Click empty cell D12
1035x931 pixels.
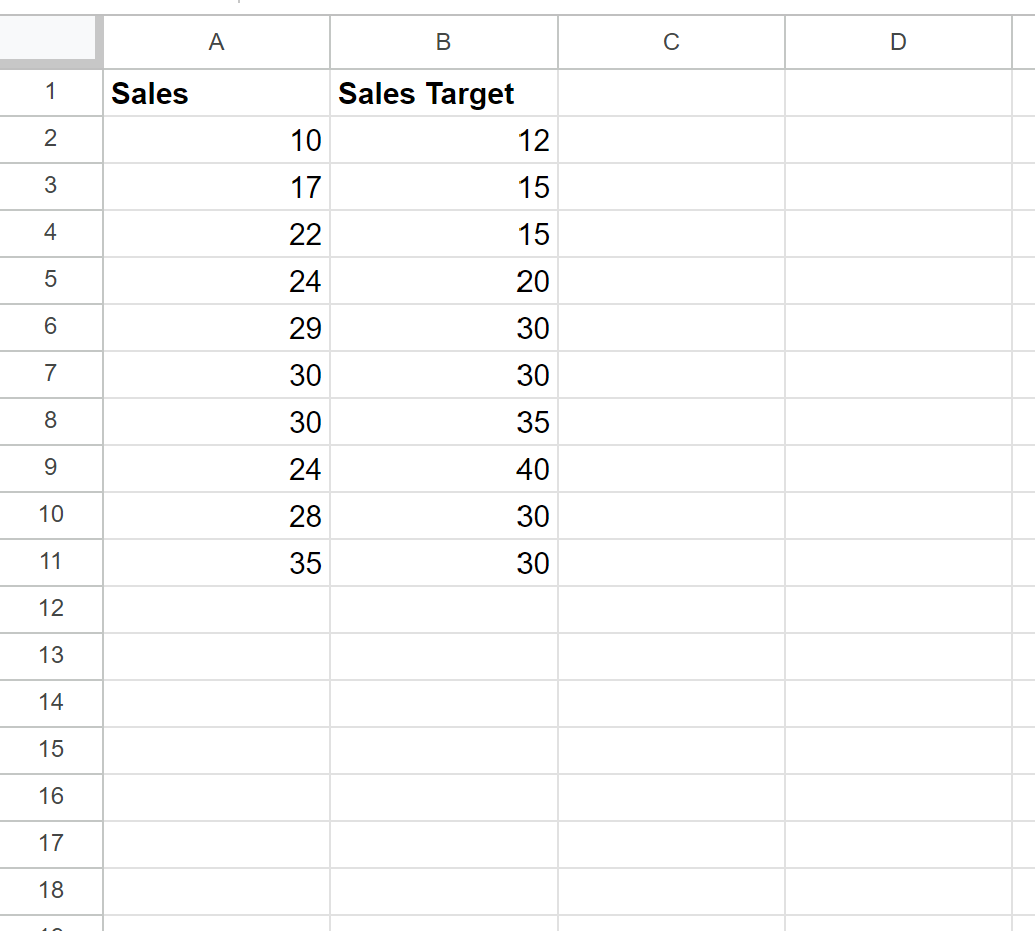tap(898, 609)
